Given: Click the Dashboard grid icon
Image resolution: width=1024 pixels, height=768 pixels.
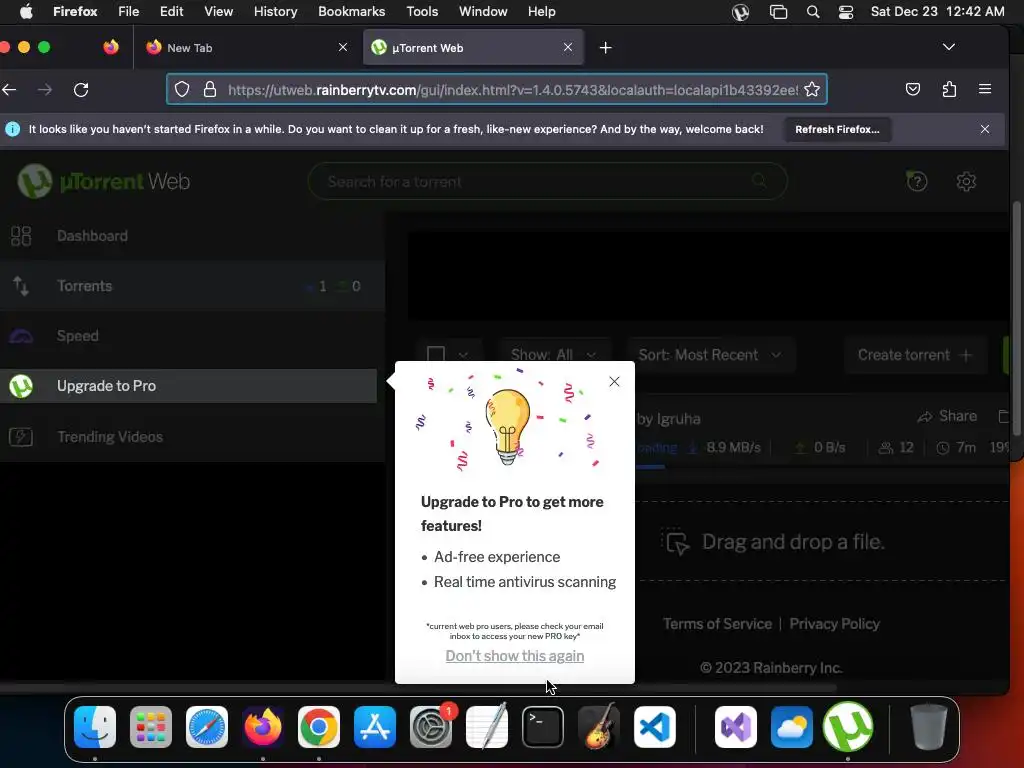Looking at the screenshot, I should (x=21, y=236).
